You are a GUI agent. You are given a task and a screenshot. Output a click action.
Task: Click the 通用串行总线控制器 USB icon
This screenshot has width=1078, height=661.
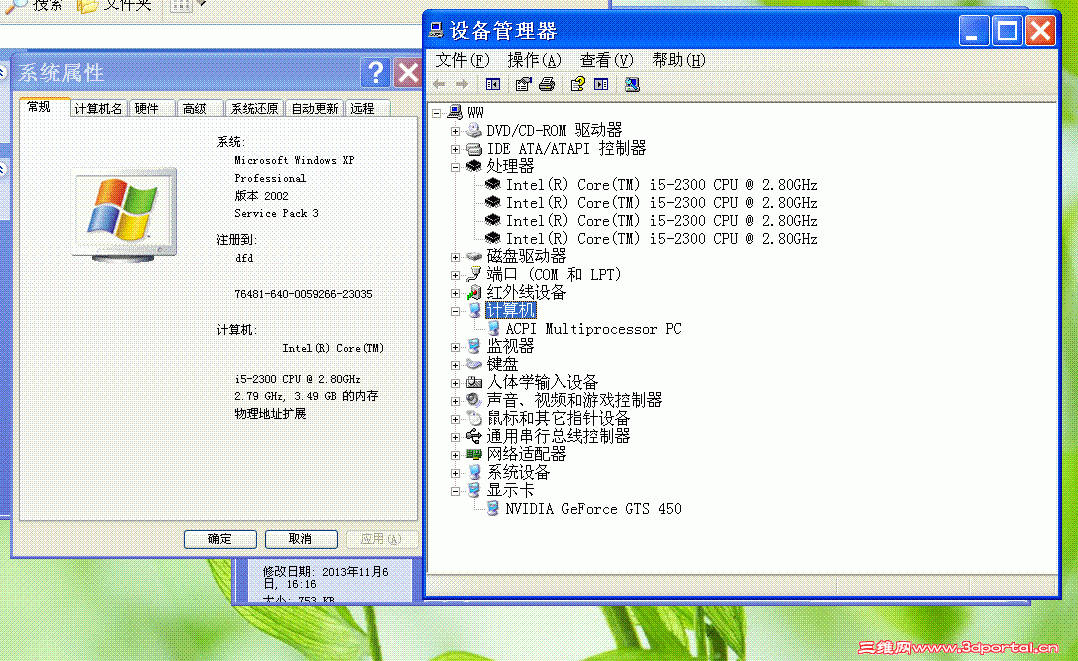tap(474, 436)
